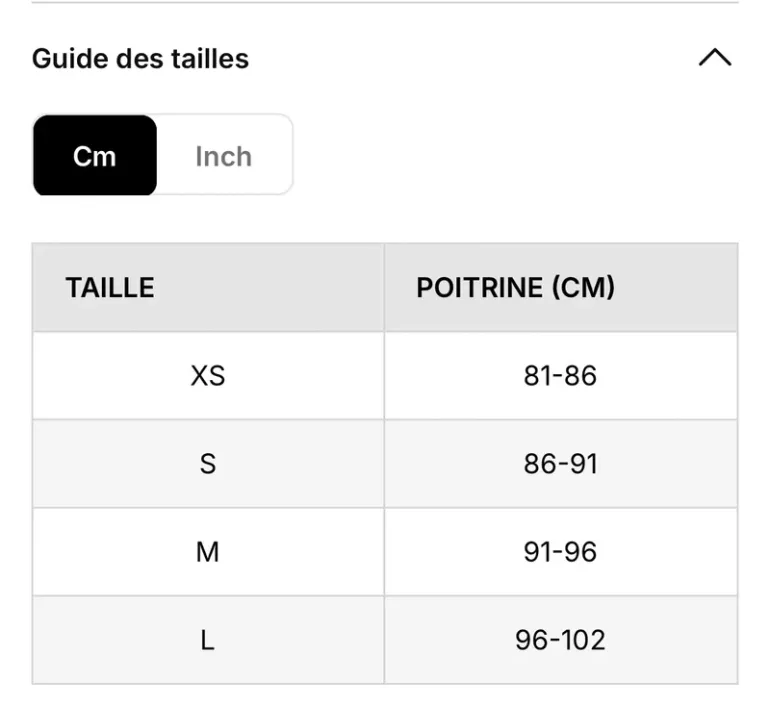The height and width of the screenshot is (706, 770).
Task: Click the Cm/Inch unit switch container
Action: 163,155
